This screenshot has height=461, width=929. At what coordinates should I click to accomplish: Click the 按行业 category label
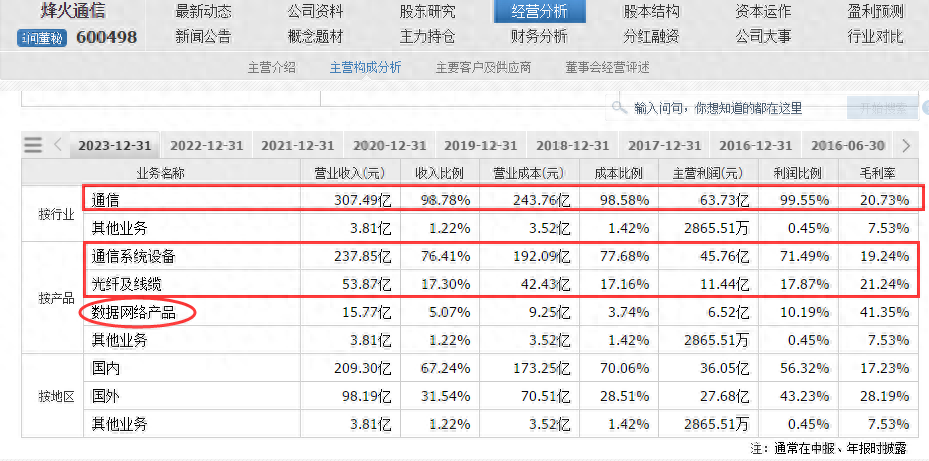(56, 214)
